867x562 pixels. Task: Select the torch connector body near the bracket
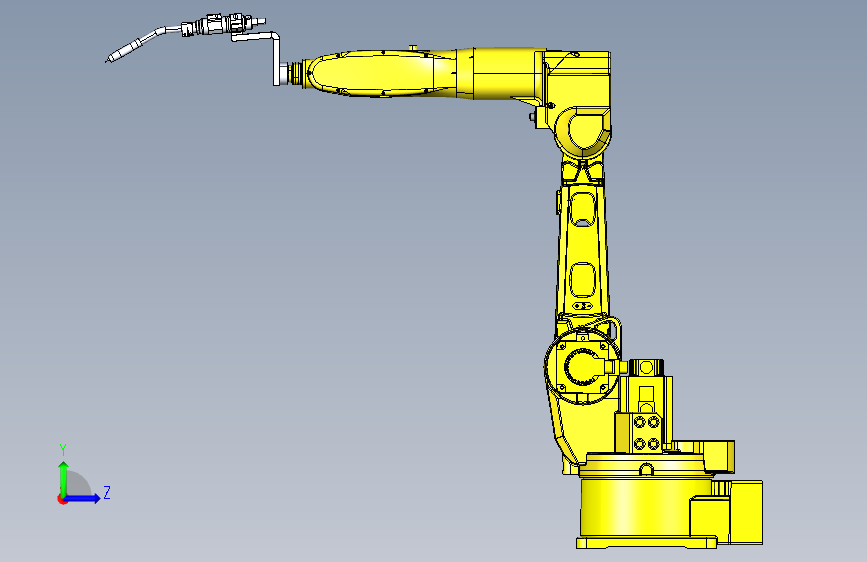(x=224, y=25)
